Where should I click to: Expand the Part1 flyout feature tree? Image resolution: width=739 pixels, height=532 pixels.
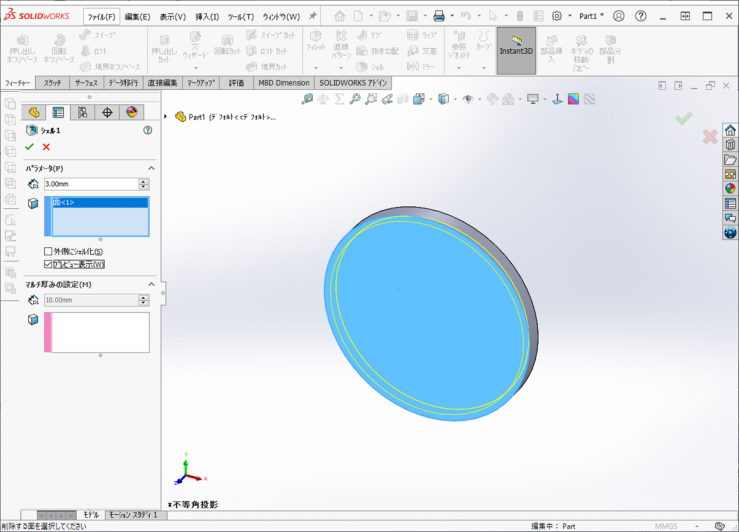166,117
